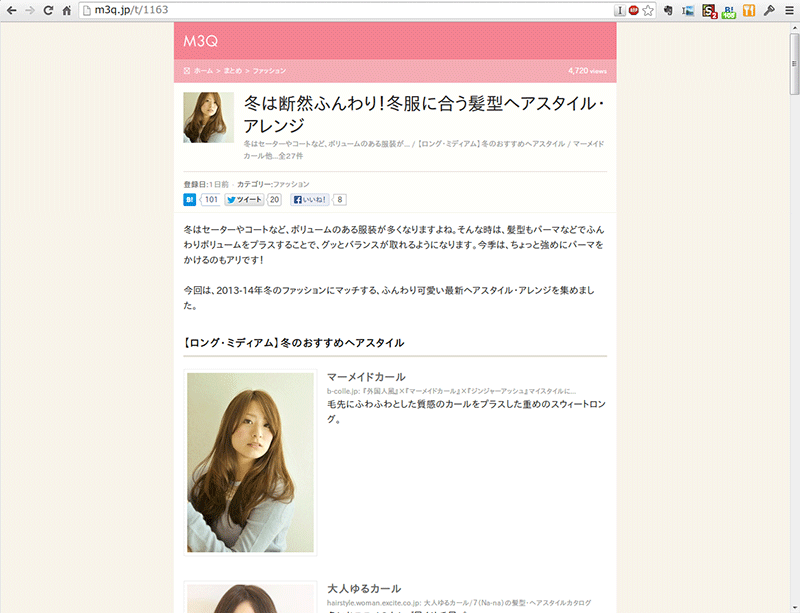This screenshot has width=800, height=613.
Task: Click the breadcrumb home icon
Action: [187, 71]
